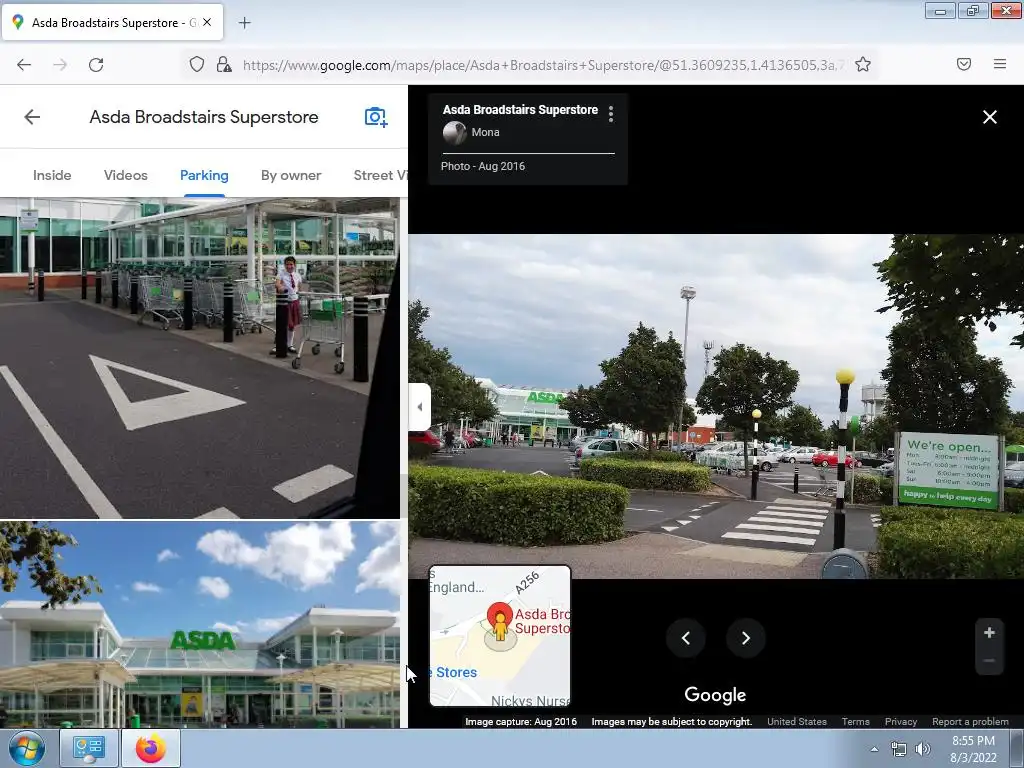Zoom in on the photo
Image resolution: width=1024 pixels, height=768 pixels.
pos(989,632)
